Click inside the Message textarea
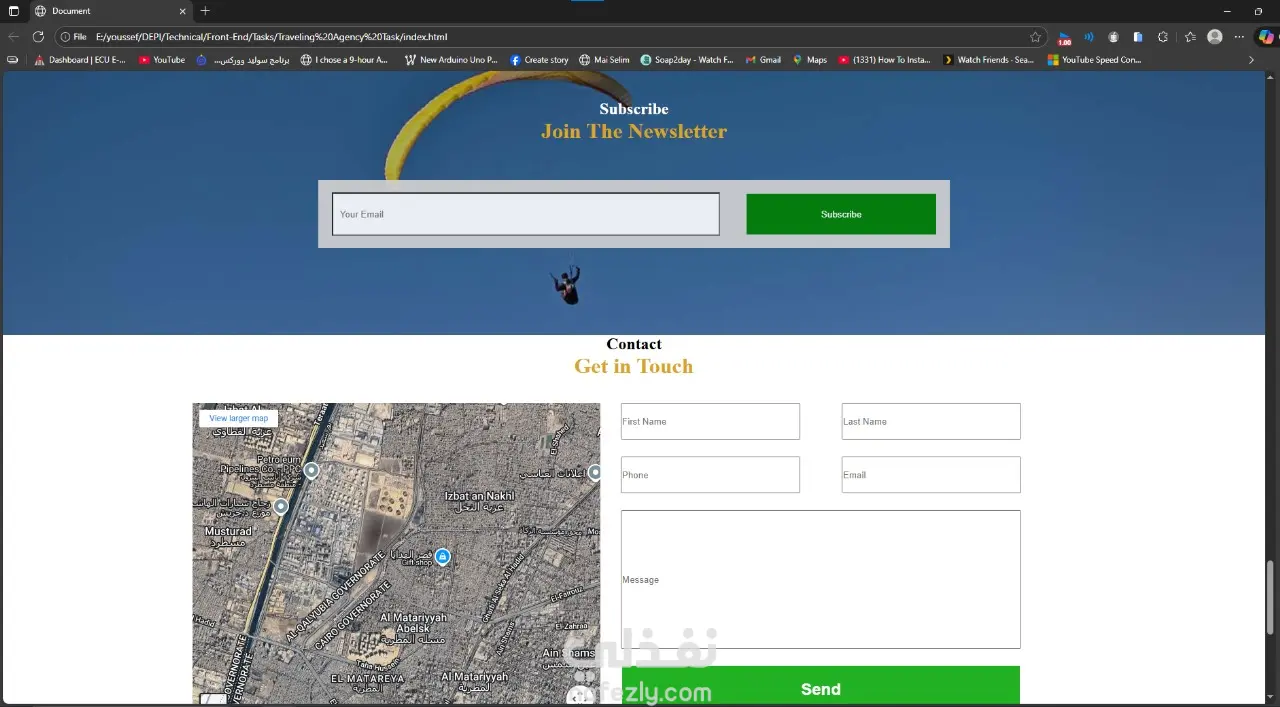The width and height of the screenshot is (1280, 707). (821, 580)
